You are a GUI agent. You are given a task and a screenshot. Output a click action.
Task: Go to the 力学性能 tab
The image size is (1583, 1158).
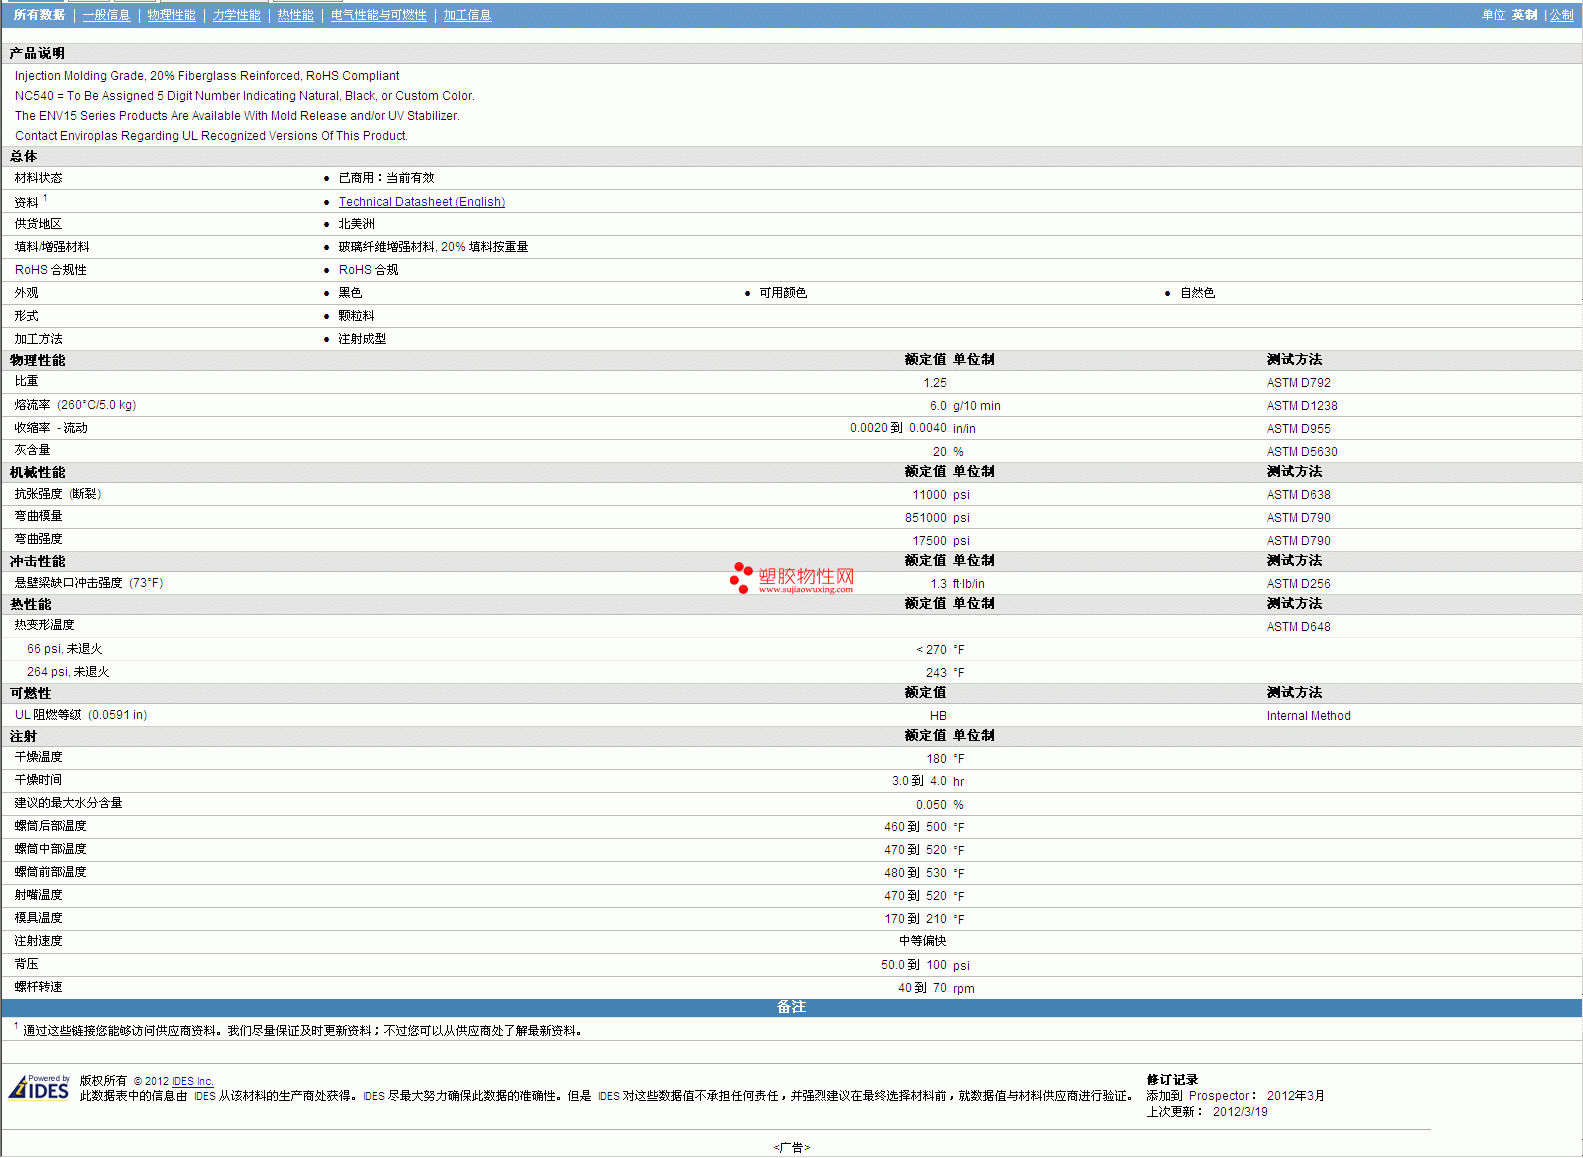click(x=236, y=15)
